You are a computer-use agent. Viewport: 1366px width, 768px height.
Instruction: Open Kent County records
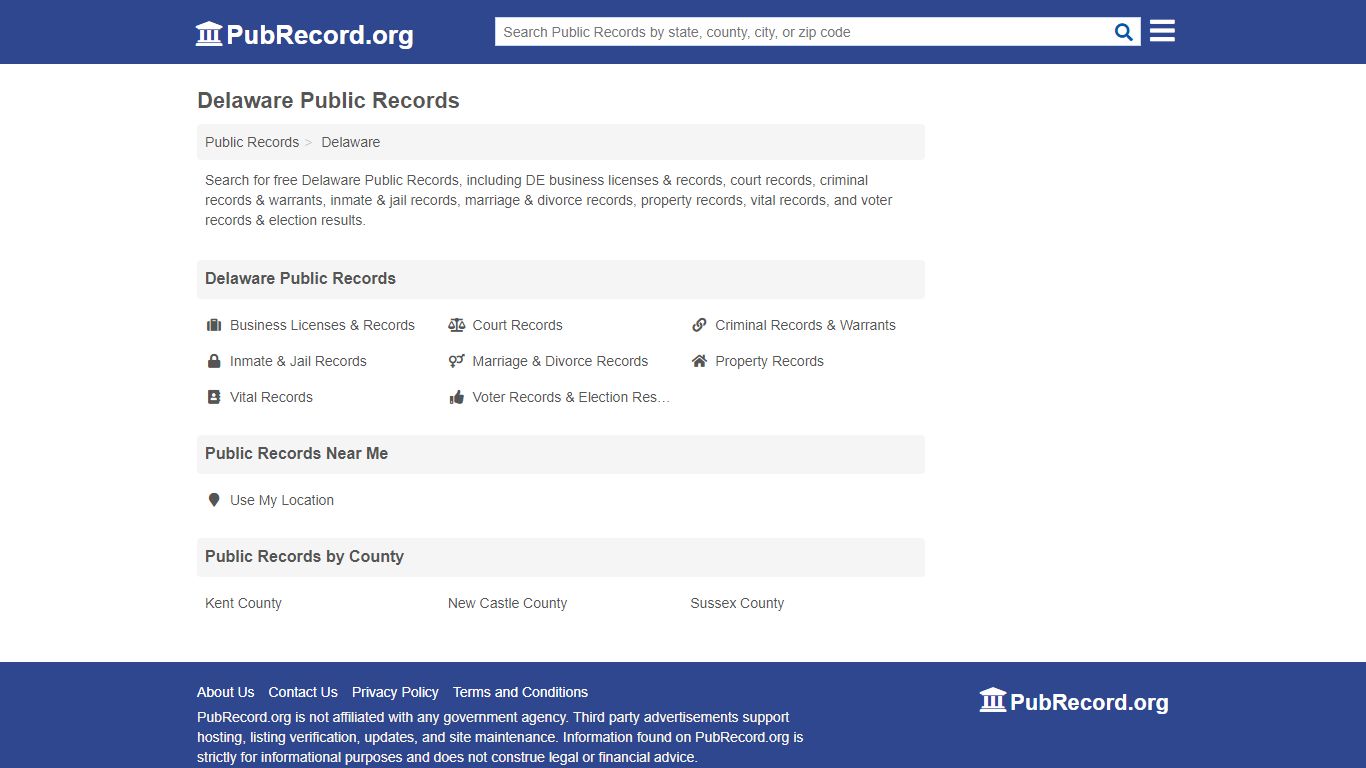(x=243, y=603)
